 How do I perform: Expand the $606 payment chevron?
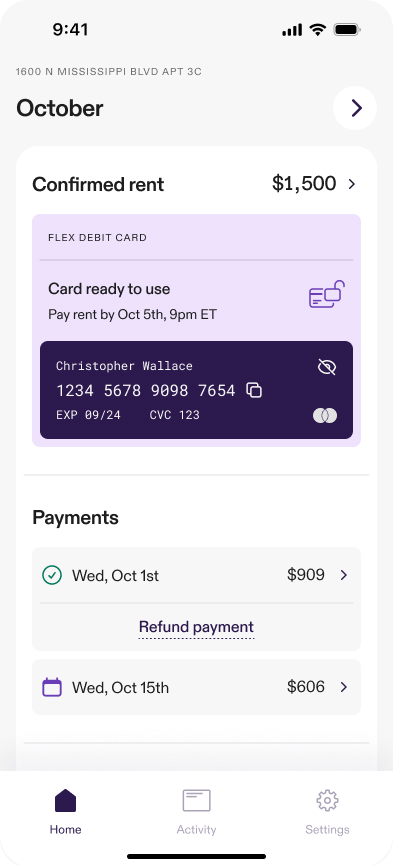(x=344, y=687)
